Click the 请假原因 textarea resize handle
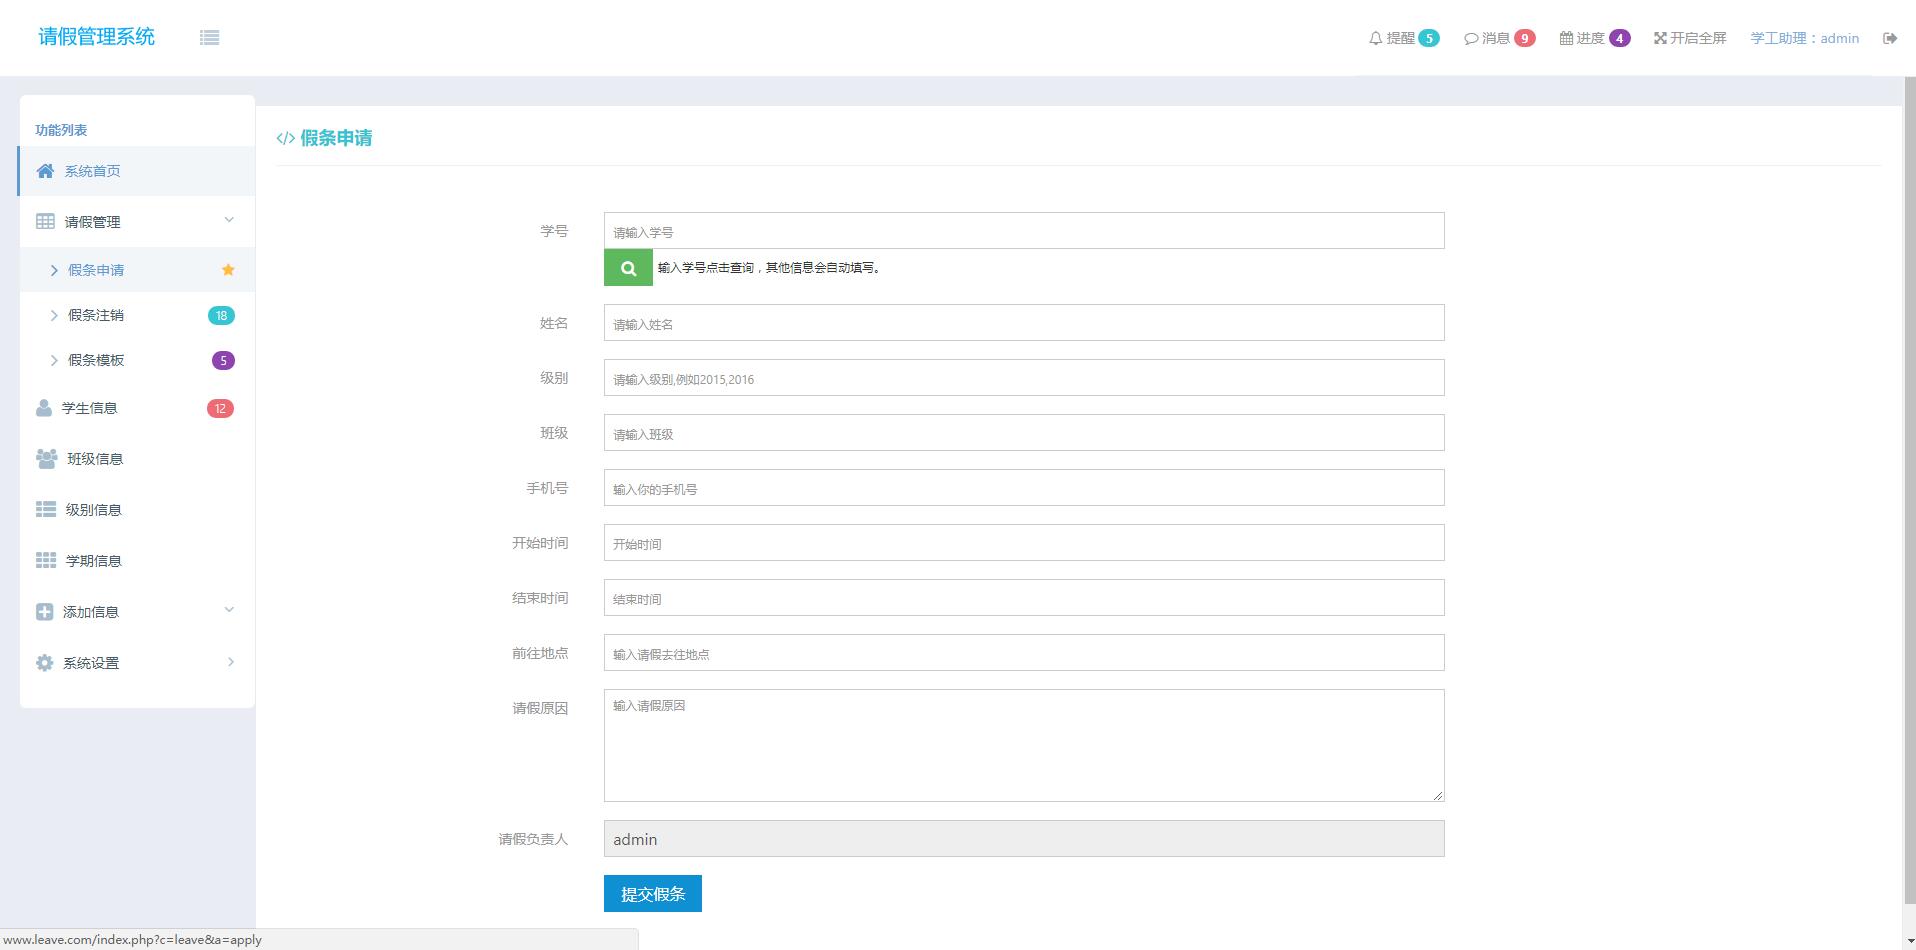Image resolution: width=1916 pixels, height=950 pixels. (1438, 795)
